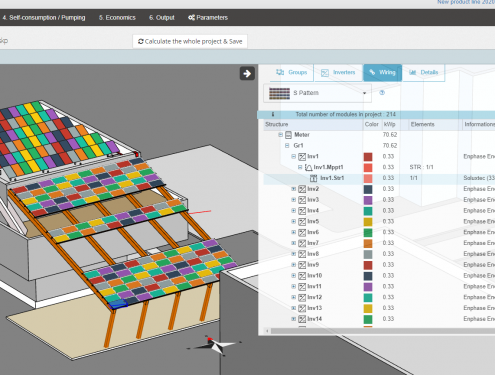Click the Inv1.Str1 string icon
Viewport: 495px width, 375px height.
click(313, 178)
